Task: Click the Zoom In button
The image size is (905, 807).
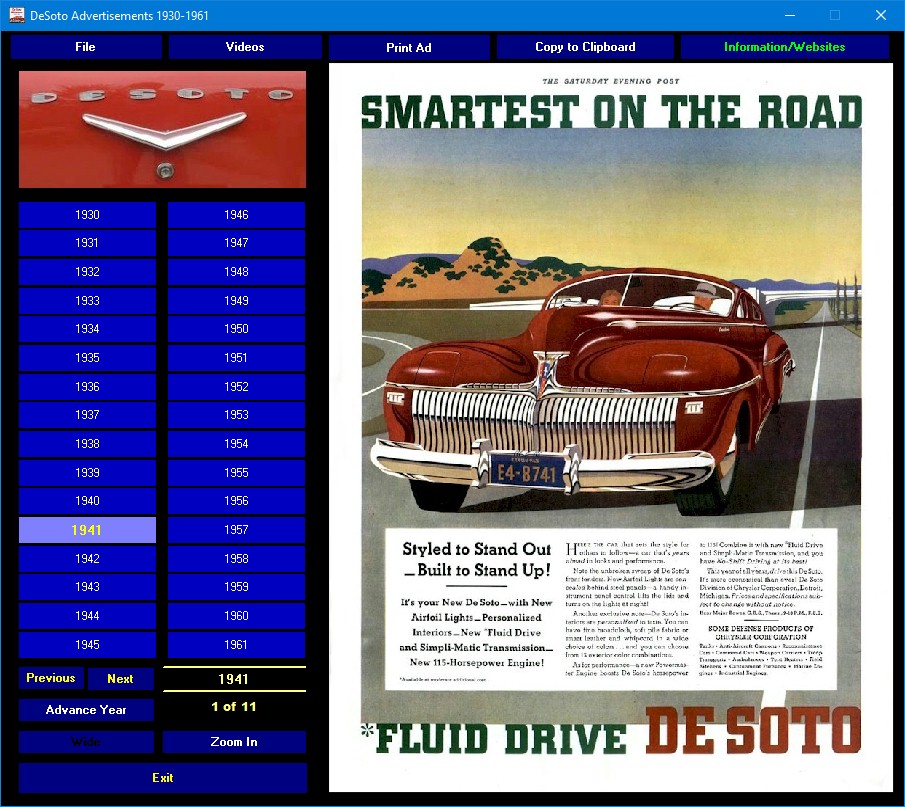Action: [234, 742]
